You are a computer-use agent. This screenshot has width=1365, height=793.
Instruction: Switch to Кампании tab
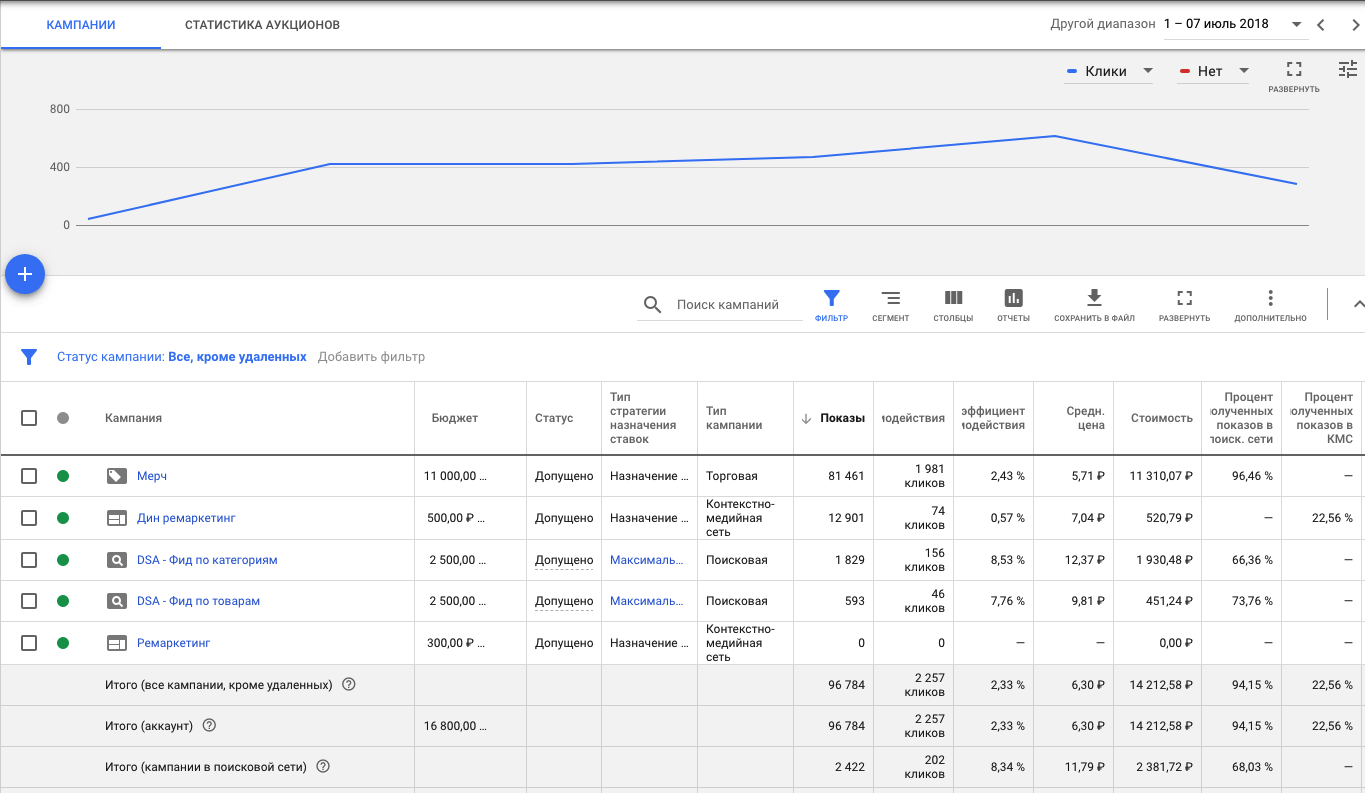tap(81, 24)
